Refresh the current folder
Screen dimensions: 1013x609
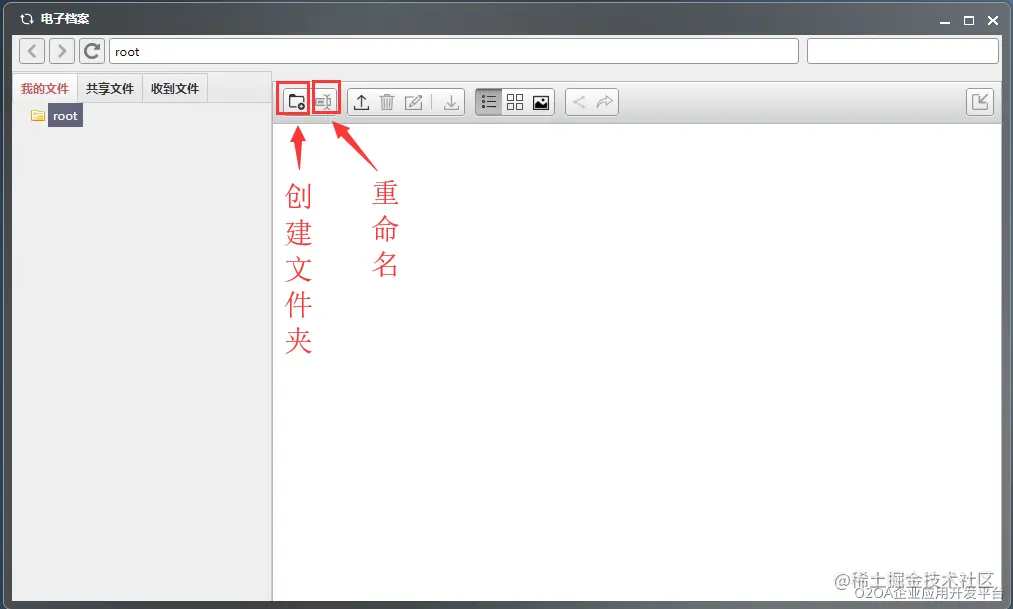click(x=92, y=51)
